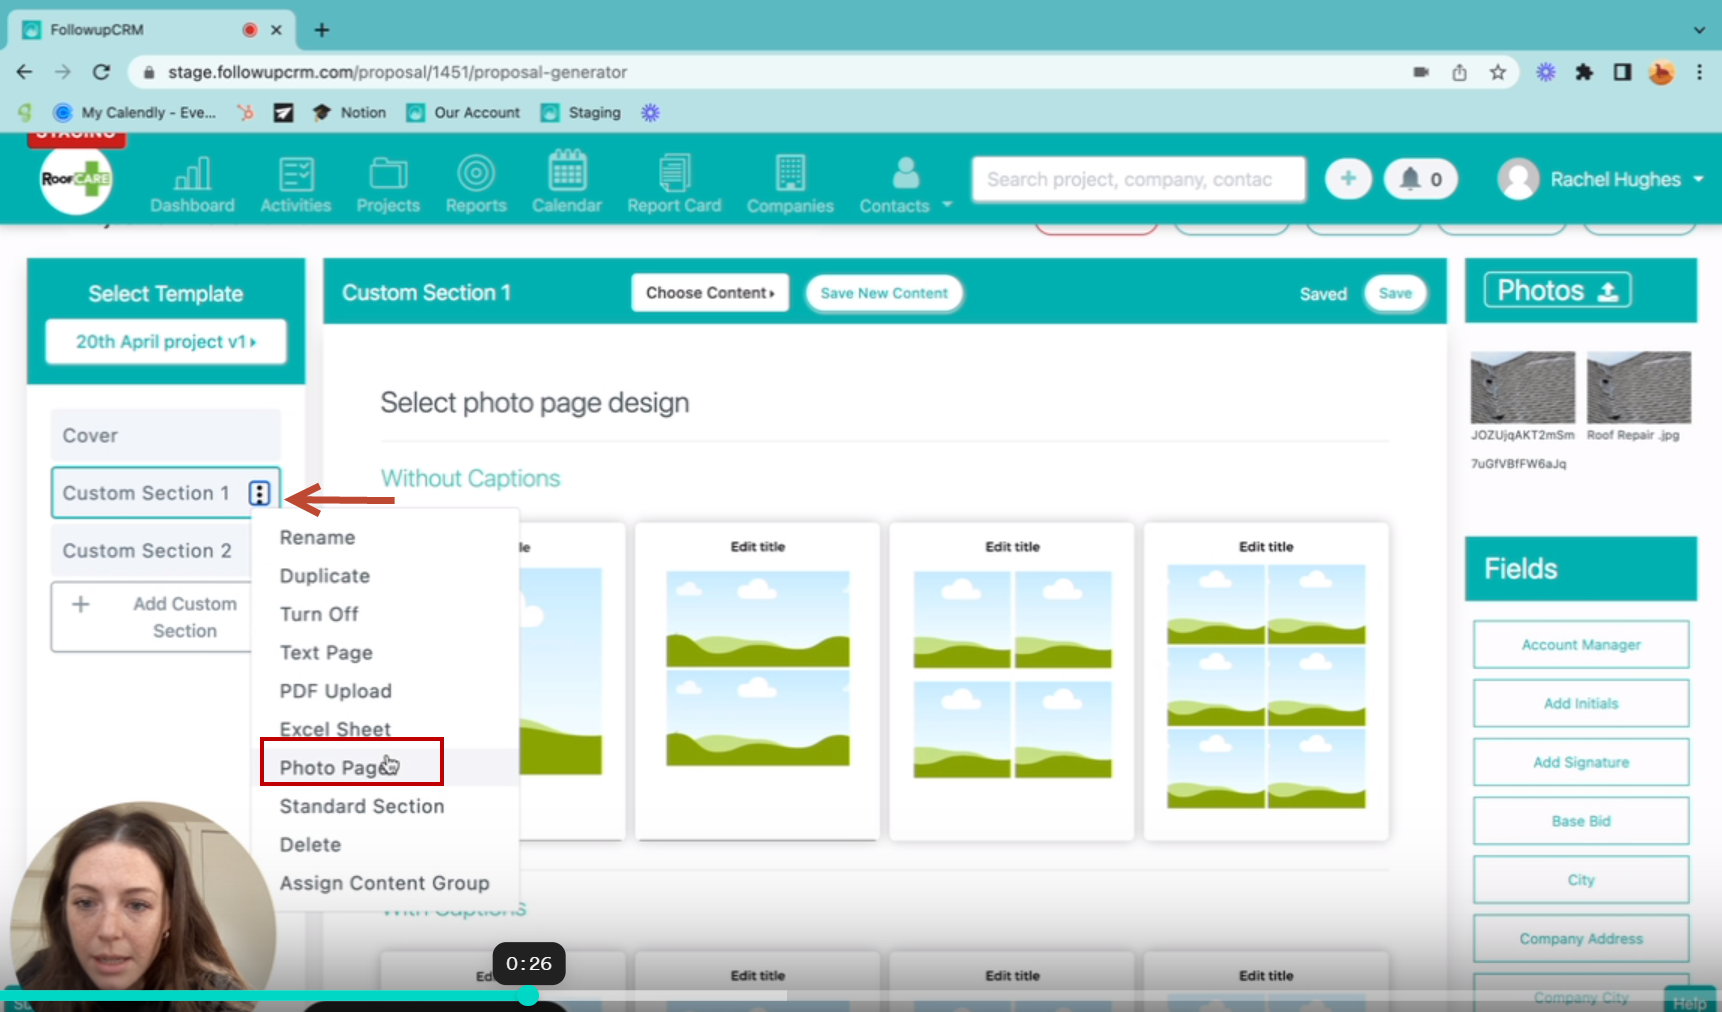This screenshot has height=1012, width=1722.
Task: Open three-dot menu for Custom Section 1
Action: coord(259,493)
